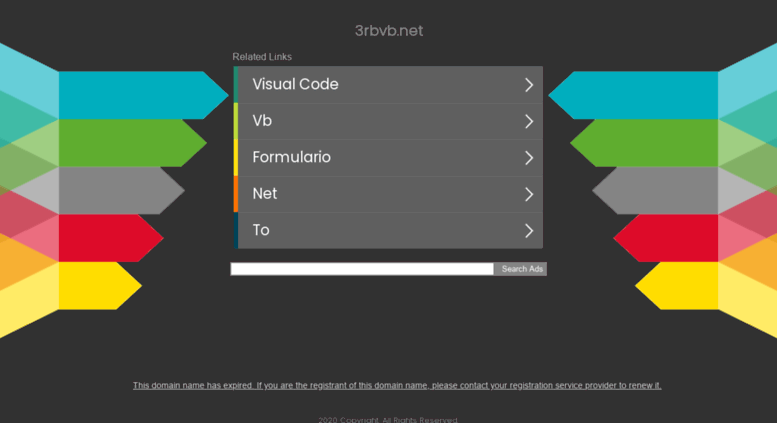Click the teal color bar beside Visual Code
The height and width of the screenshot is (423, 777).
(x=236, y=85)
